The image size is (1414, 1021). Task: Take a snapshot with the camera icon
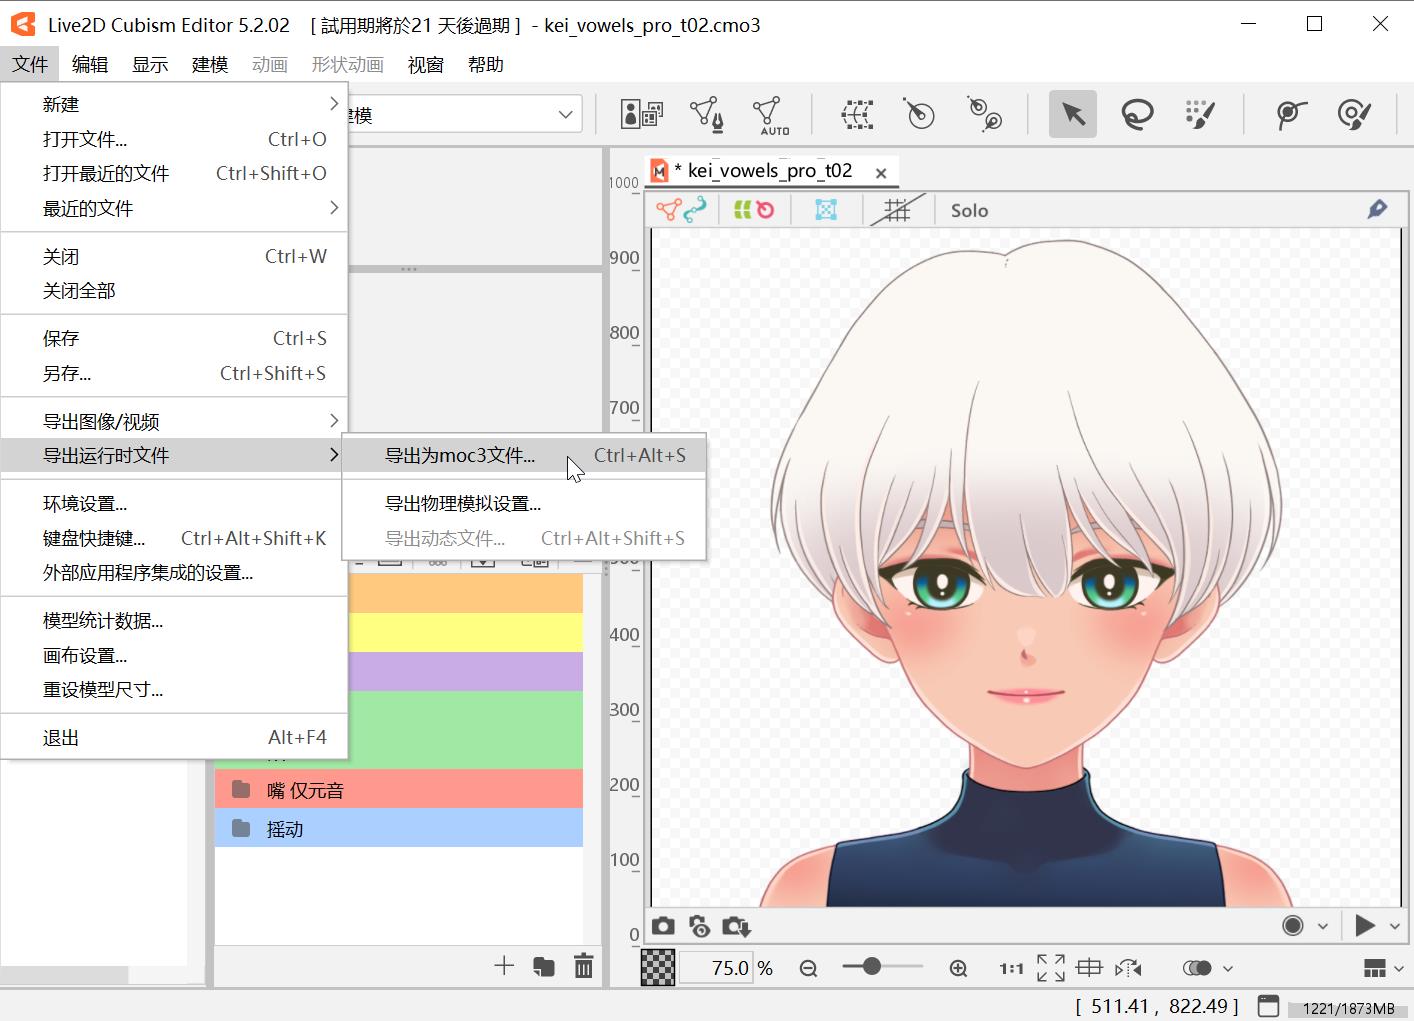(663, 926)
